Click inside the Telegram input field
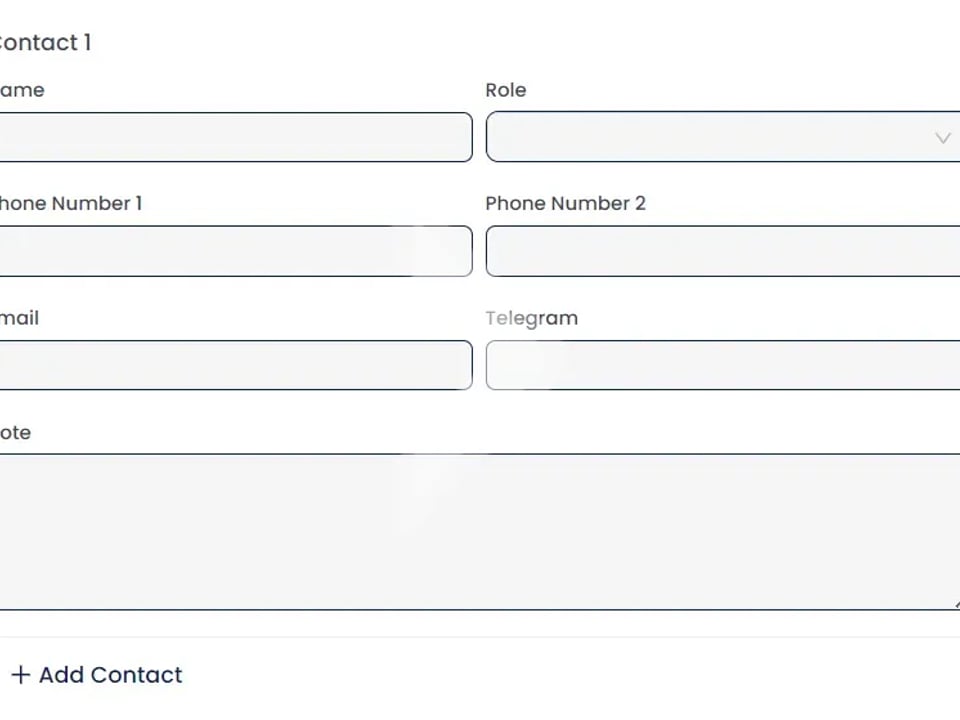This screenshot has width=960, height=720. 722,365
